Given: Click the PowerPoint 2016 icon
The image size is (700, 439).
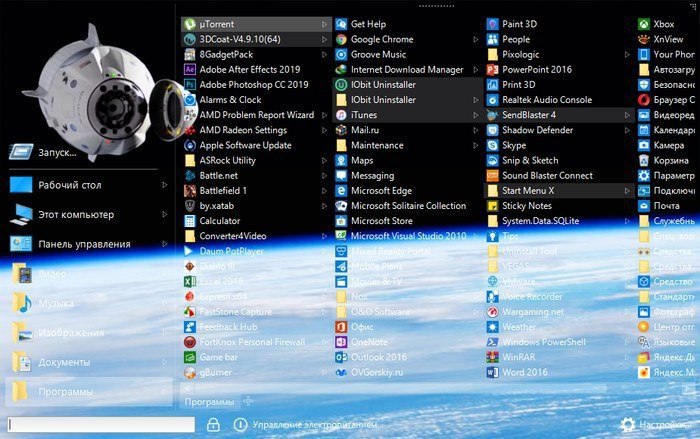Looking at the screenshot, I should [x=492, y=69].
